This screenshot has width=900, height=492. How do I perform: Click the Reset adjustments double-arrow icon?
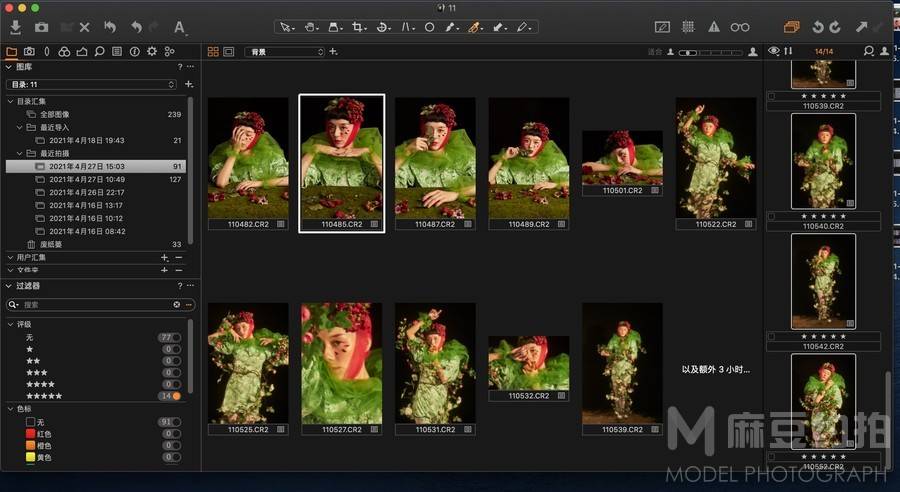110,27
